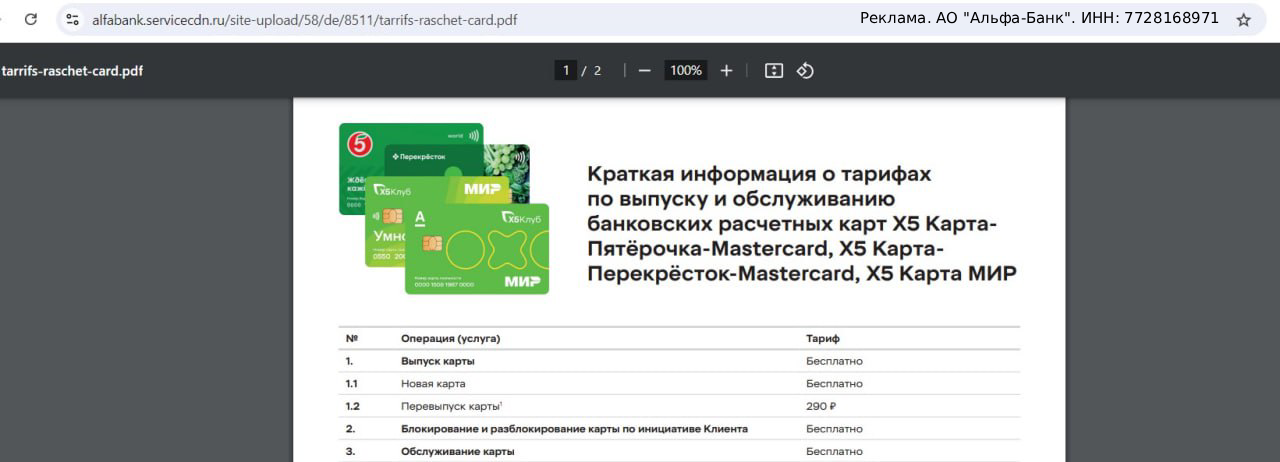Click the "Выпуск карты" row
The width and height of the screenshot is (1280, 462).
click(681, 361)
